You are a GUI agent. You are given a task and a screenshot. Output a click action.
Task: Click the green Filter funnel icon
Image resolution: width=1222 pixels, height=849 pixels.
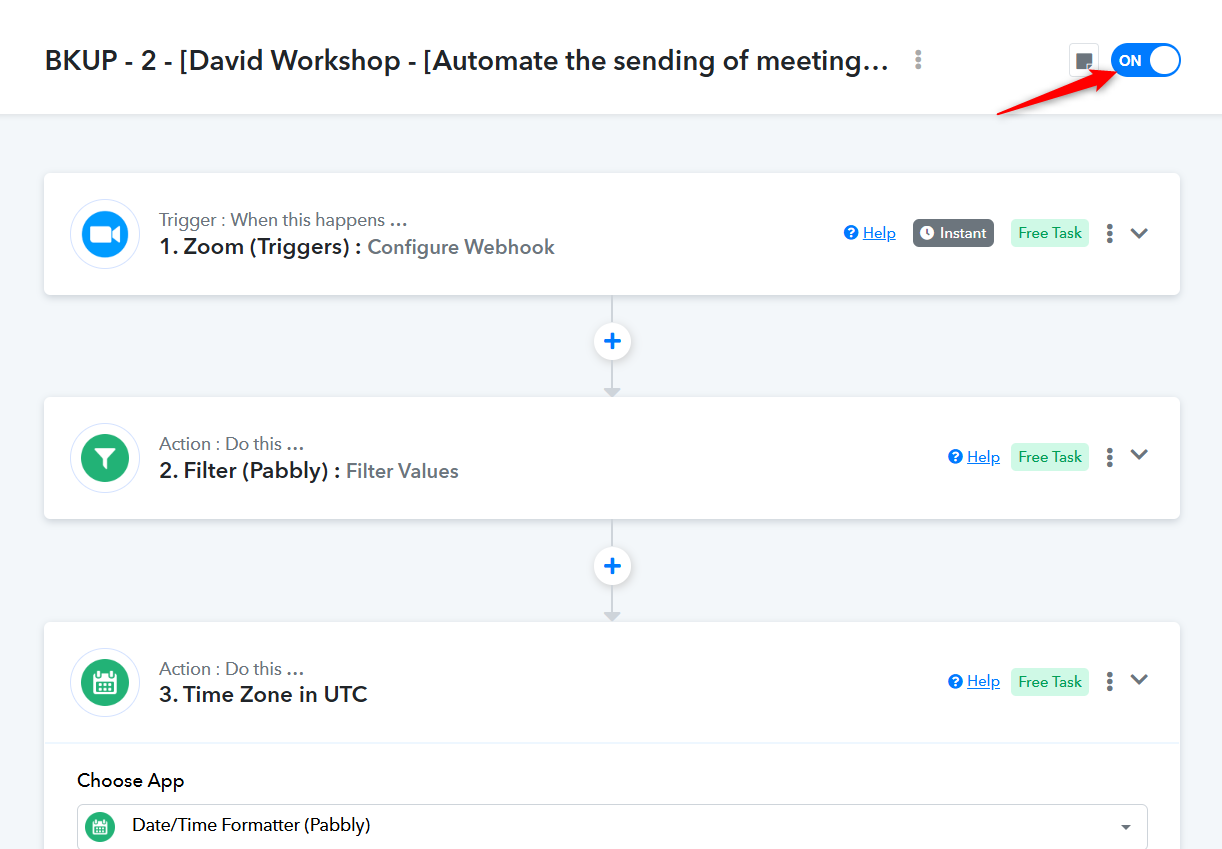(x=105, y=458)
